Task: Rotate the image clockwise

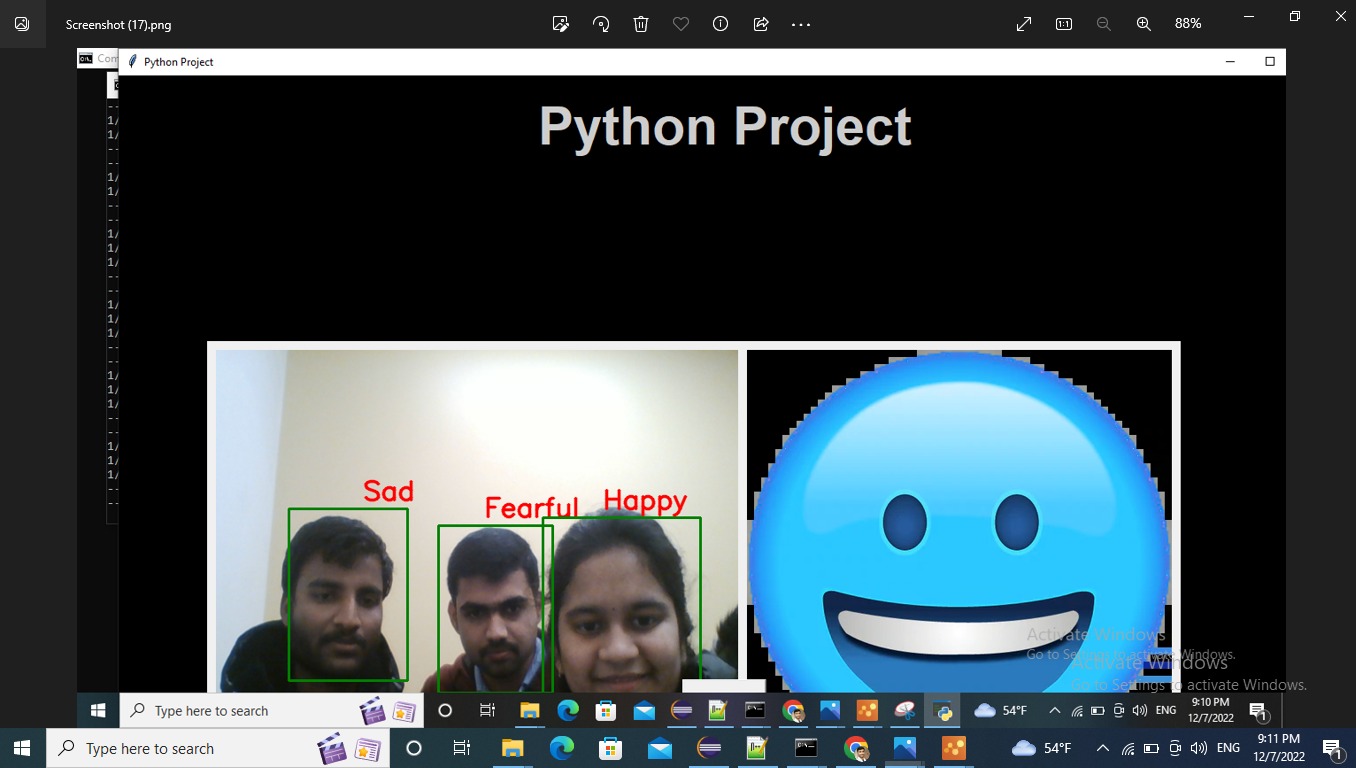Action: (601, 23)
